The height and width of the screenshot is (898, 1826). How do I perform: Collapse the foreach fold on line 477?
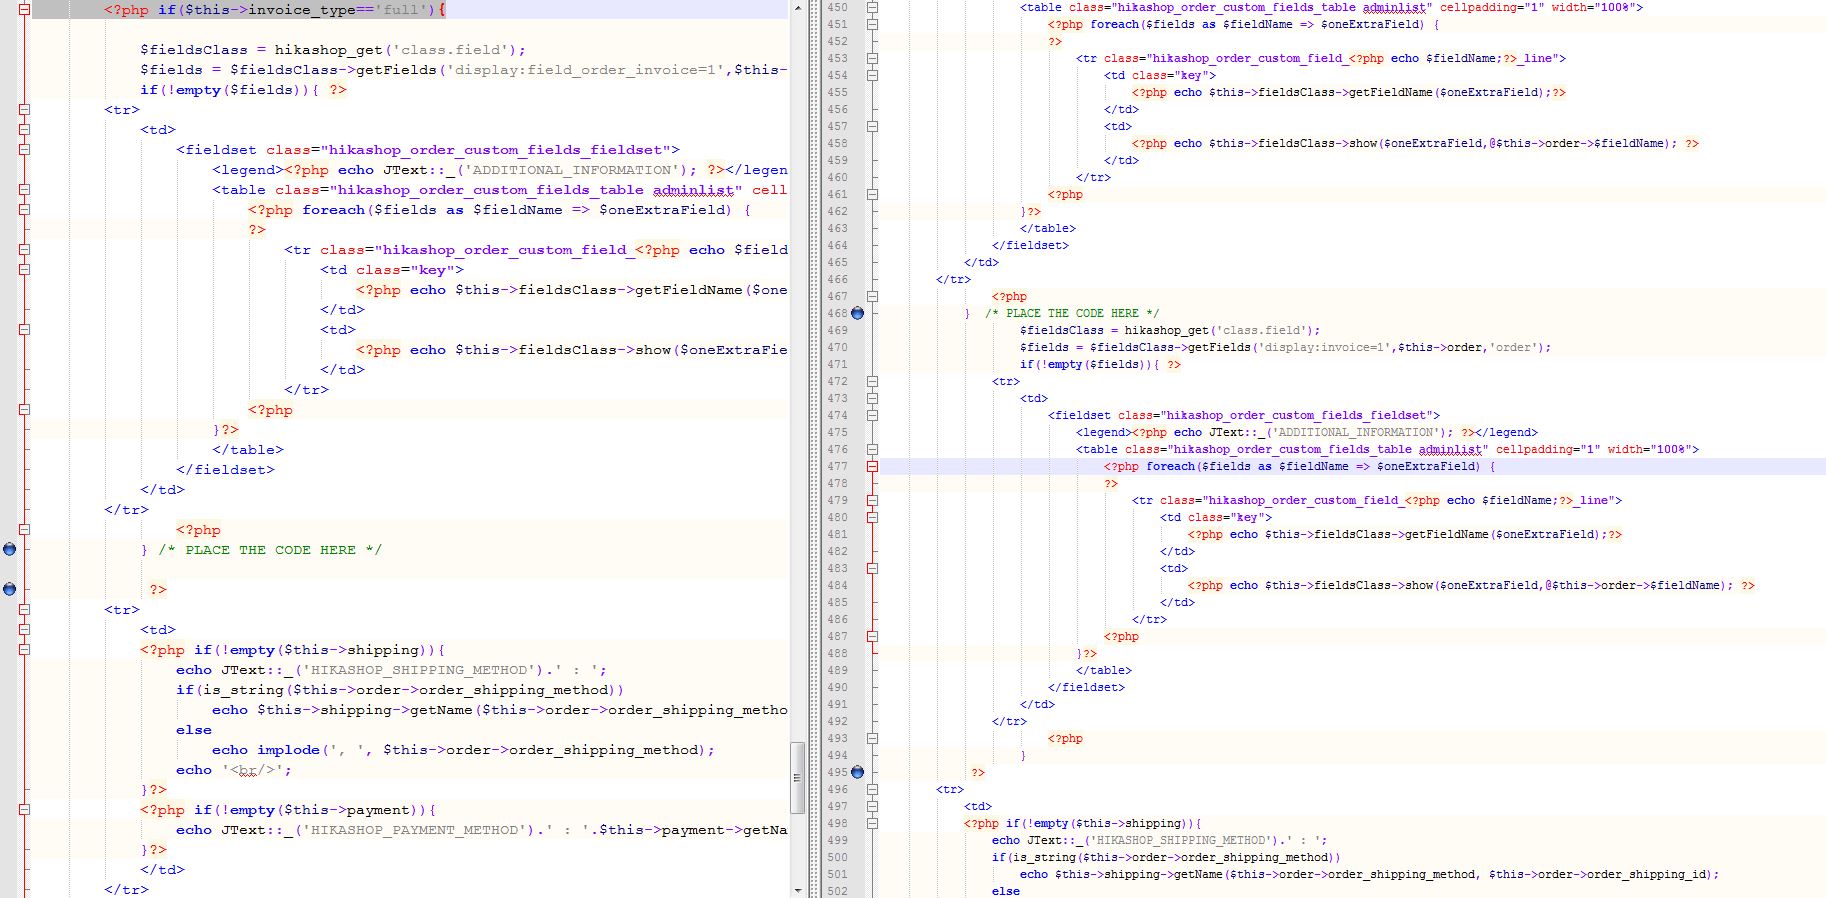tap(872, 466)
